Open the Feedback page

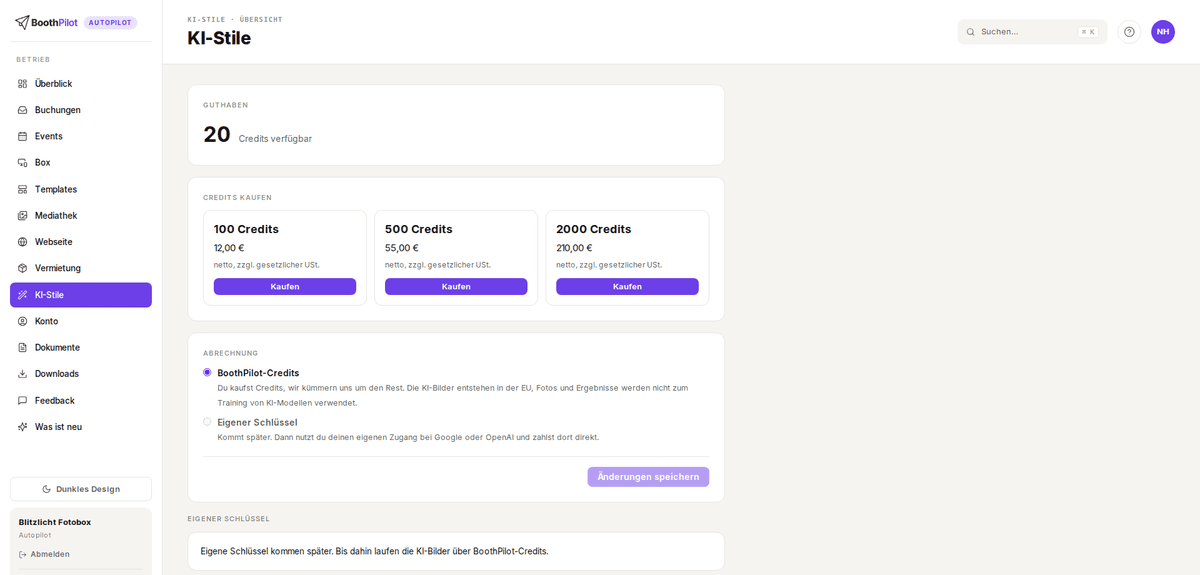pyautogui.click(x=81, y=401)
